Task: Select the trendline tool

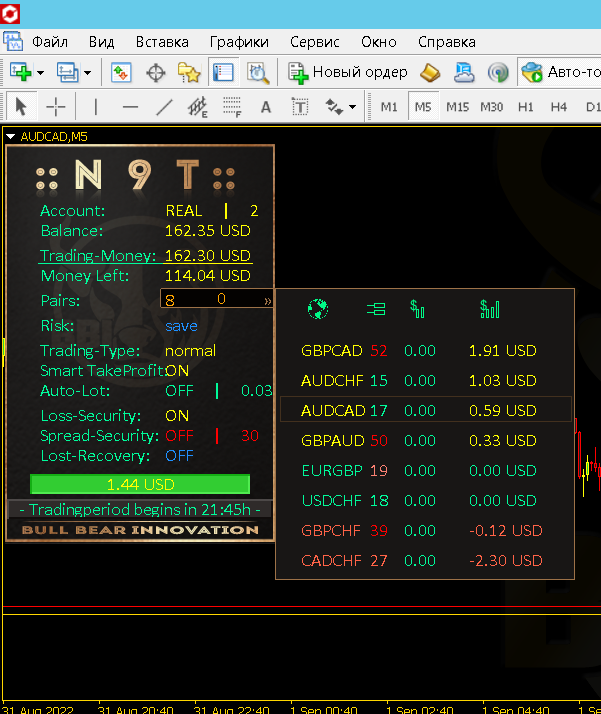Action: (164, 107)
